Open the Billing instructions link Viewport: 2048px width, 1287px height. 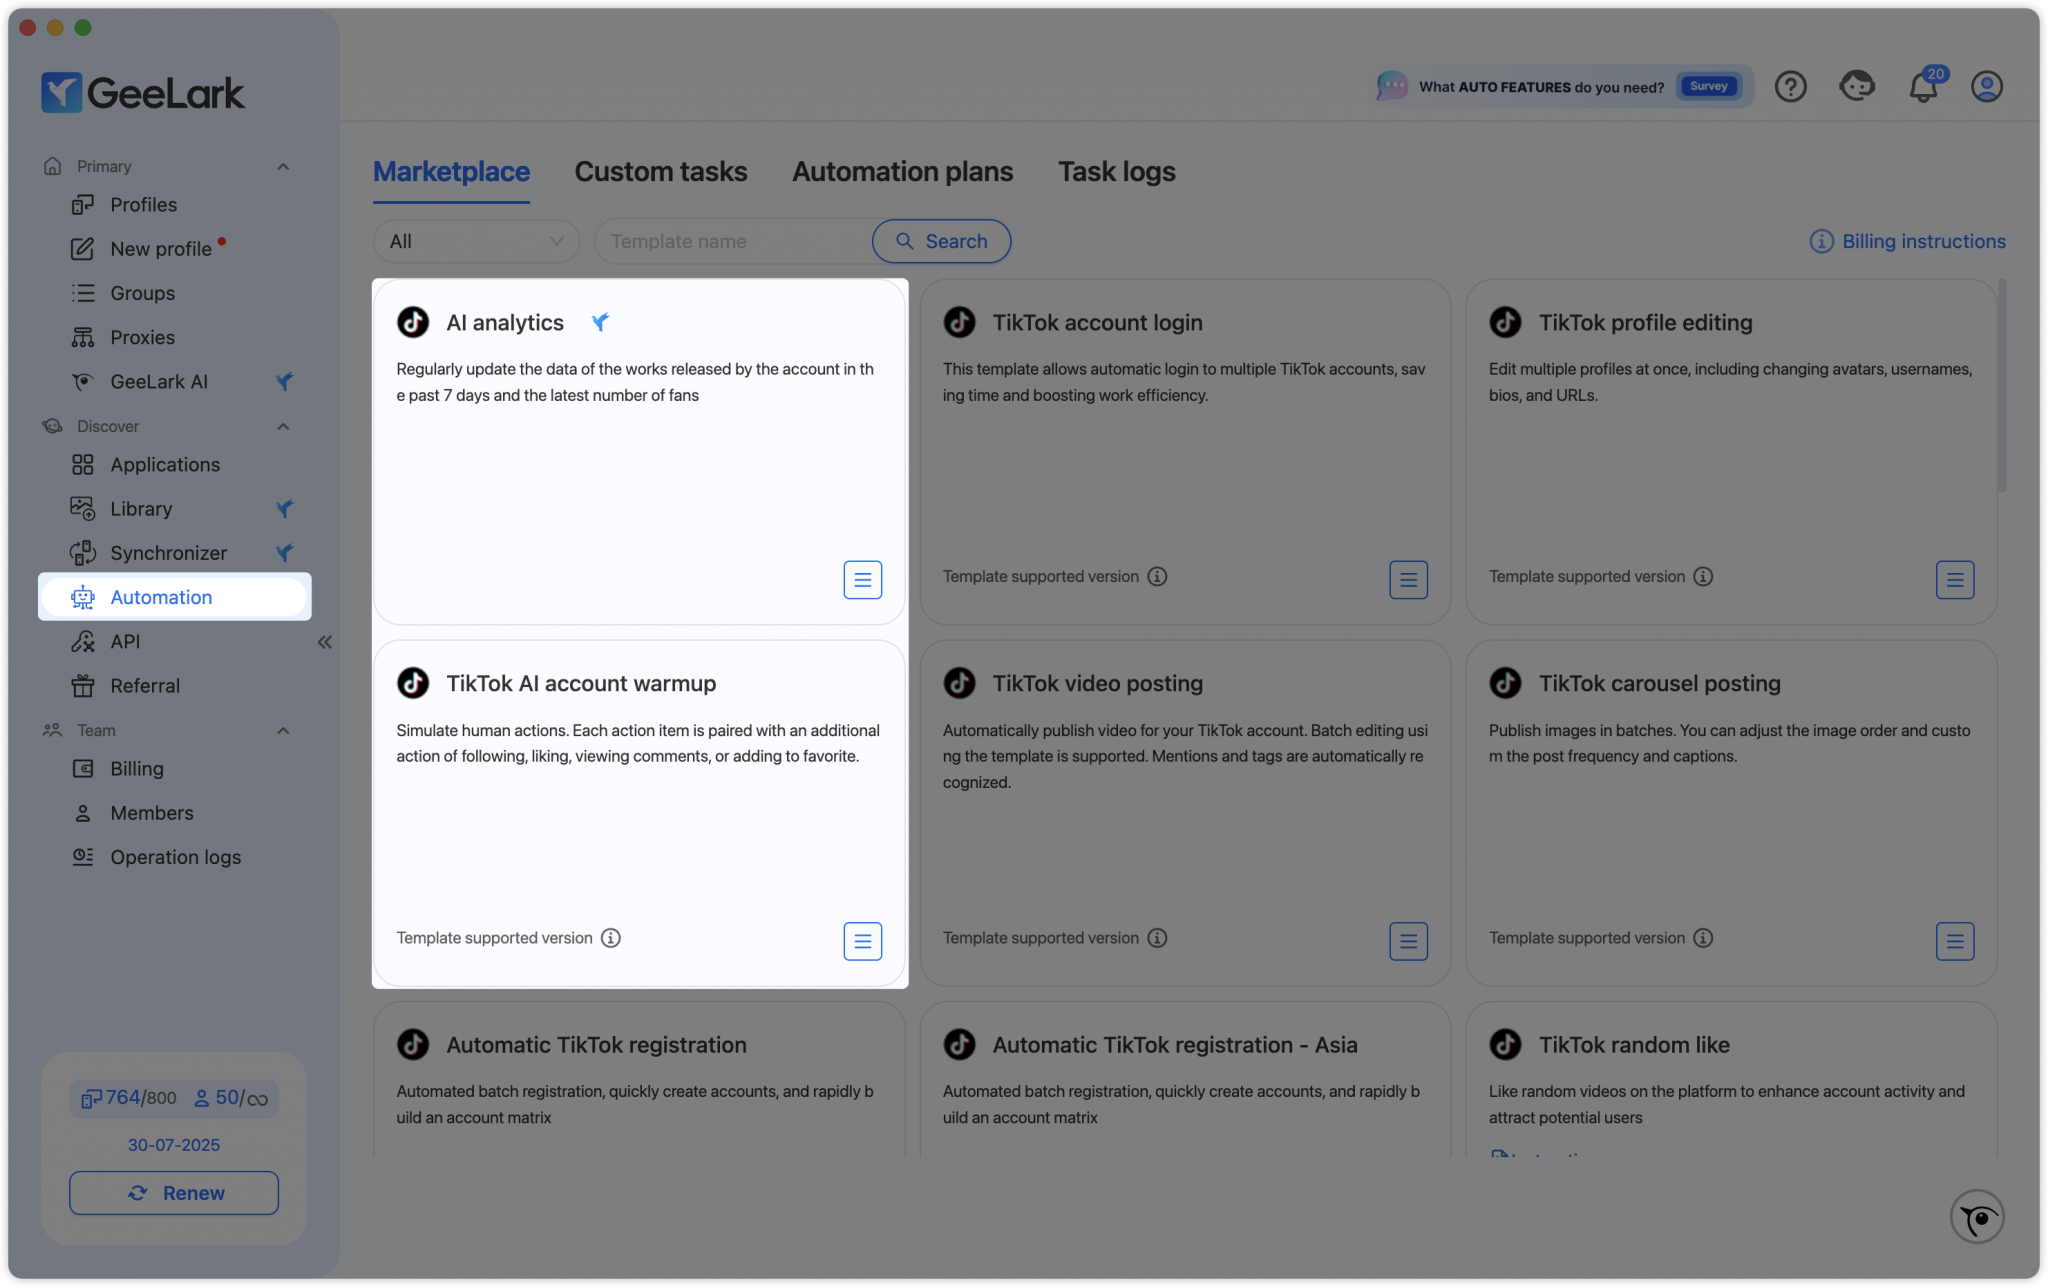(x=1907, y=241)
